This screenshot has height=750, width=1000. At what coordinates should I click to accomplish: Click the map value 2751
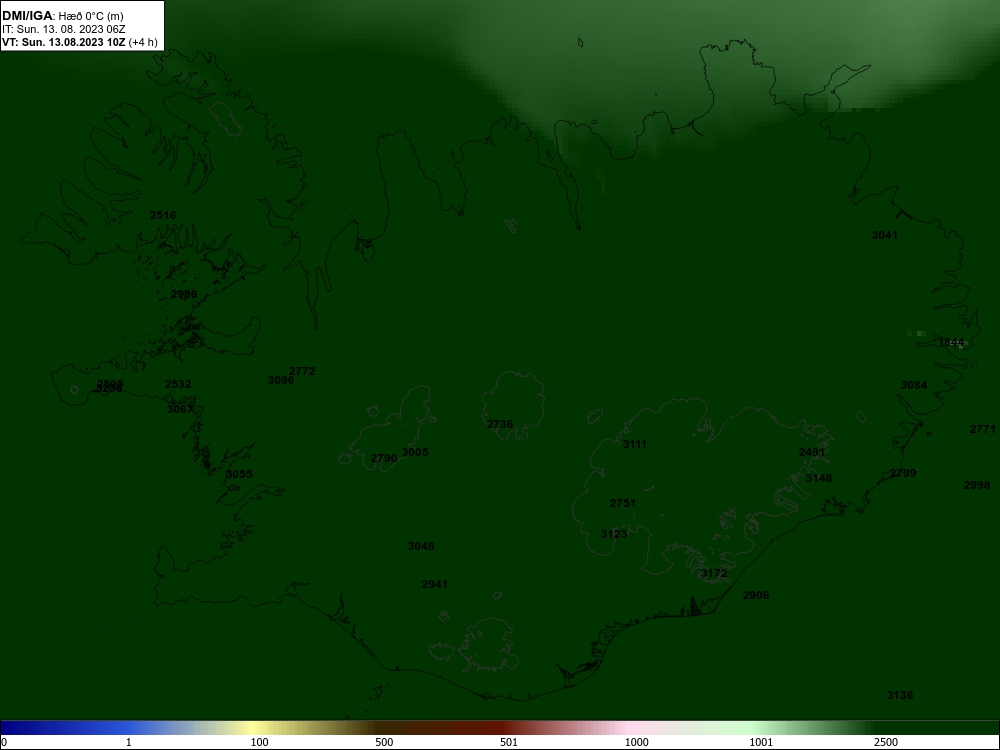(x=622, y=503)
